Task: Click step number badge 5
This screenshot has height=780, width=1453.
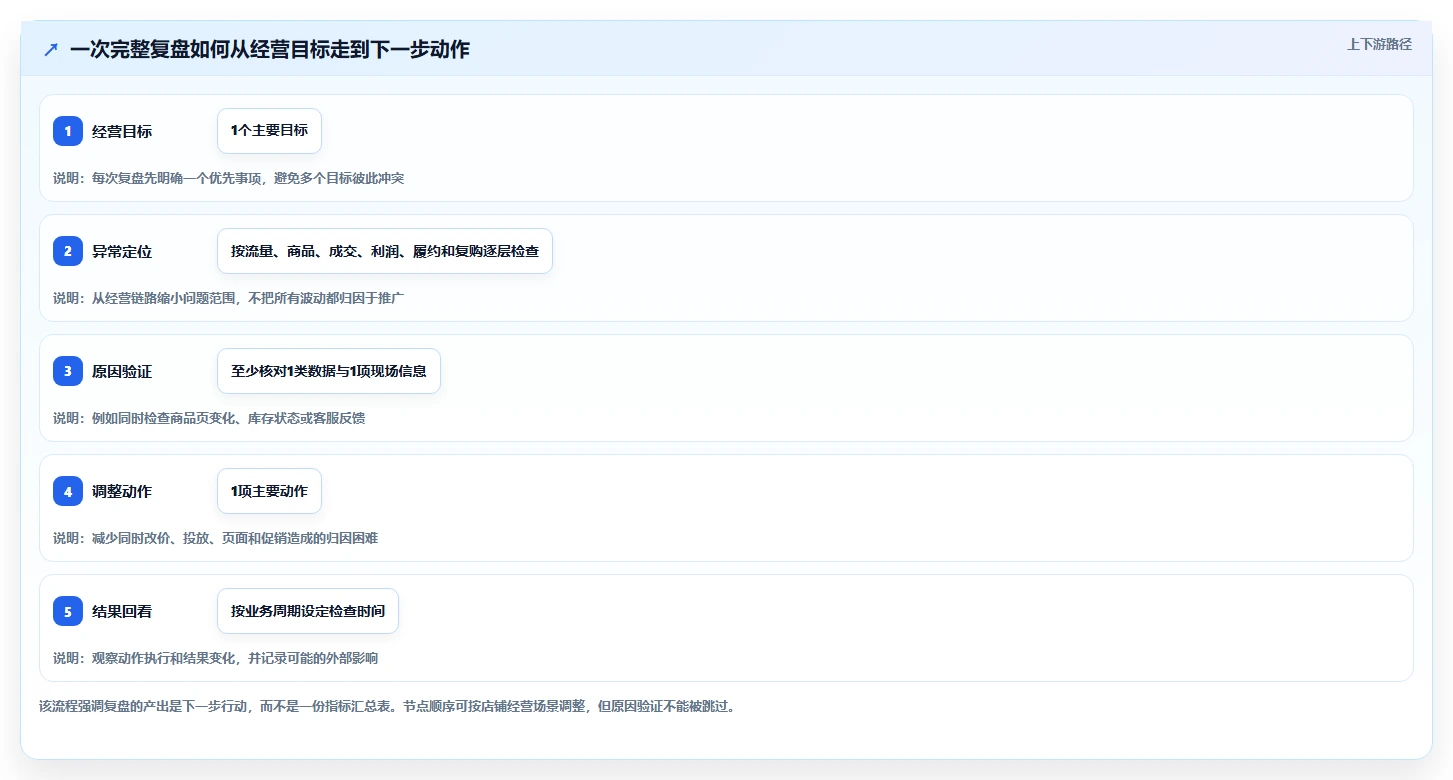Action: point(68,611)
